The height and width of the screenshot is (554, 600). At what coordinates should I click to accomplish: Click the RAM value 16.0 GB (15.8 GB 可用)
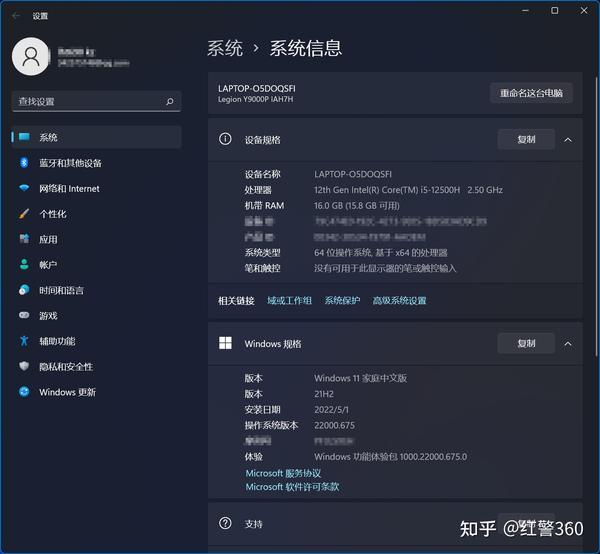(x=357, y=206)
